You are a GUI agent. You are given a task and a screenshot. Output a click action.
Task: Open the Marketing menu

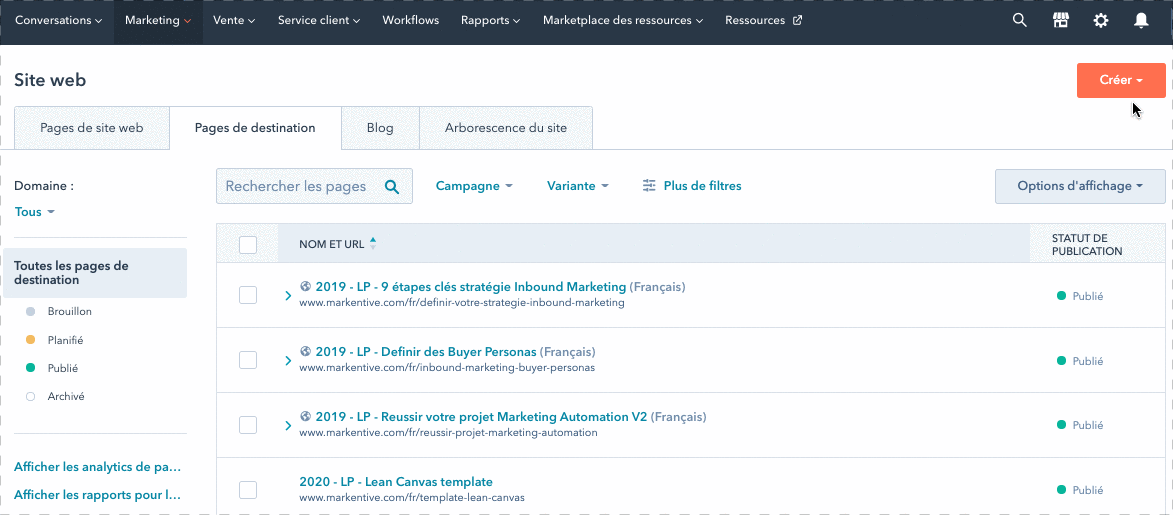tap(158, 21)
